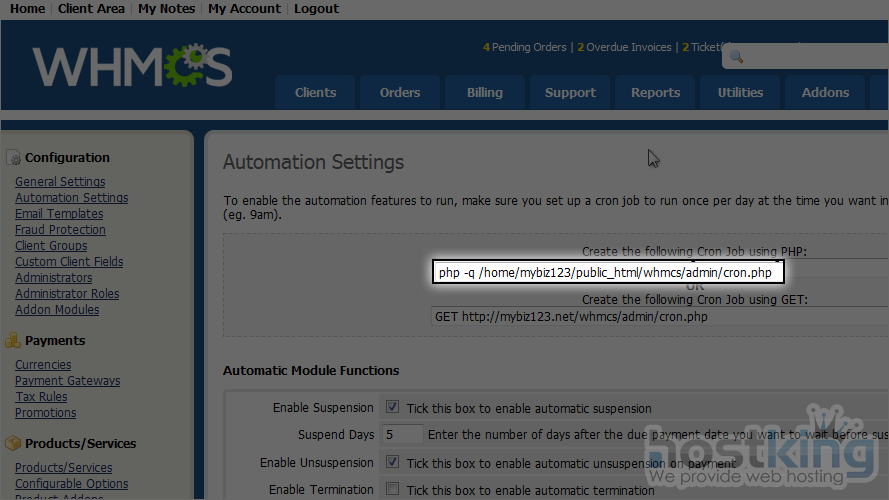The height and width of the screenshot is (500, 889).
Task: Untick the Enable Unsuspension checkbox
Action: point(392,463)
